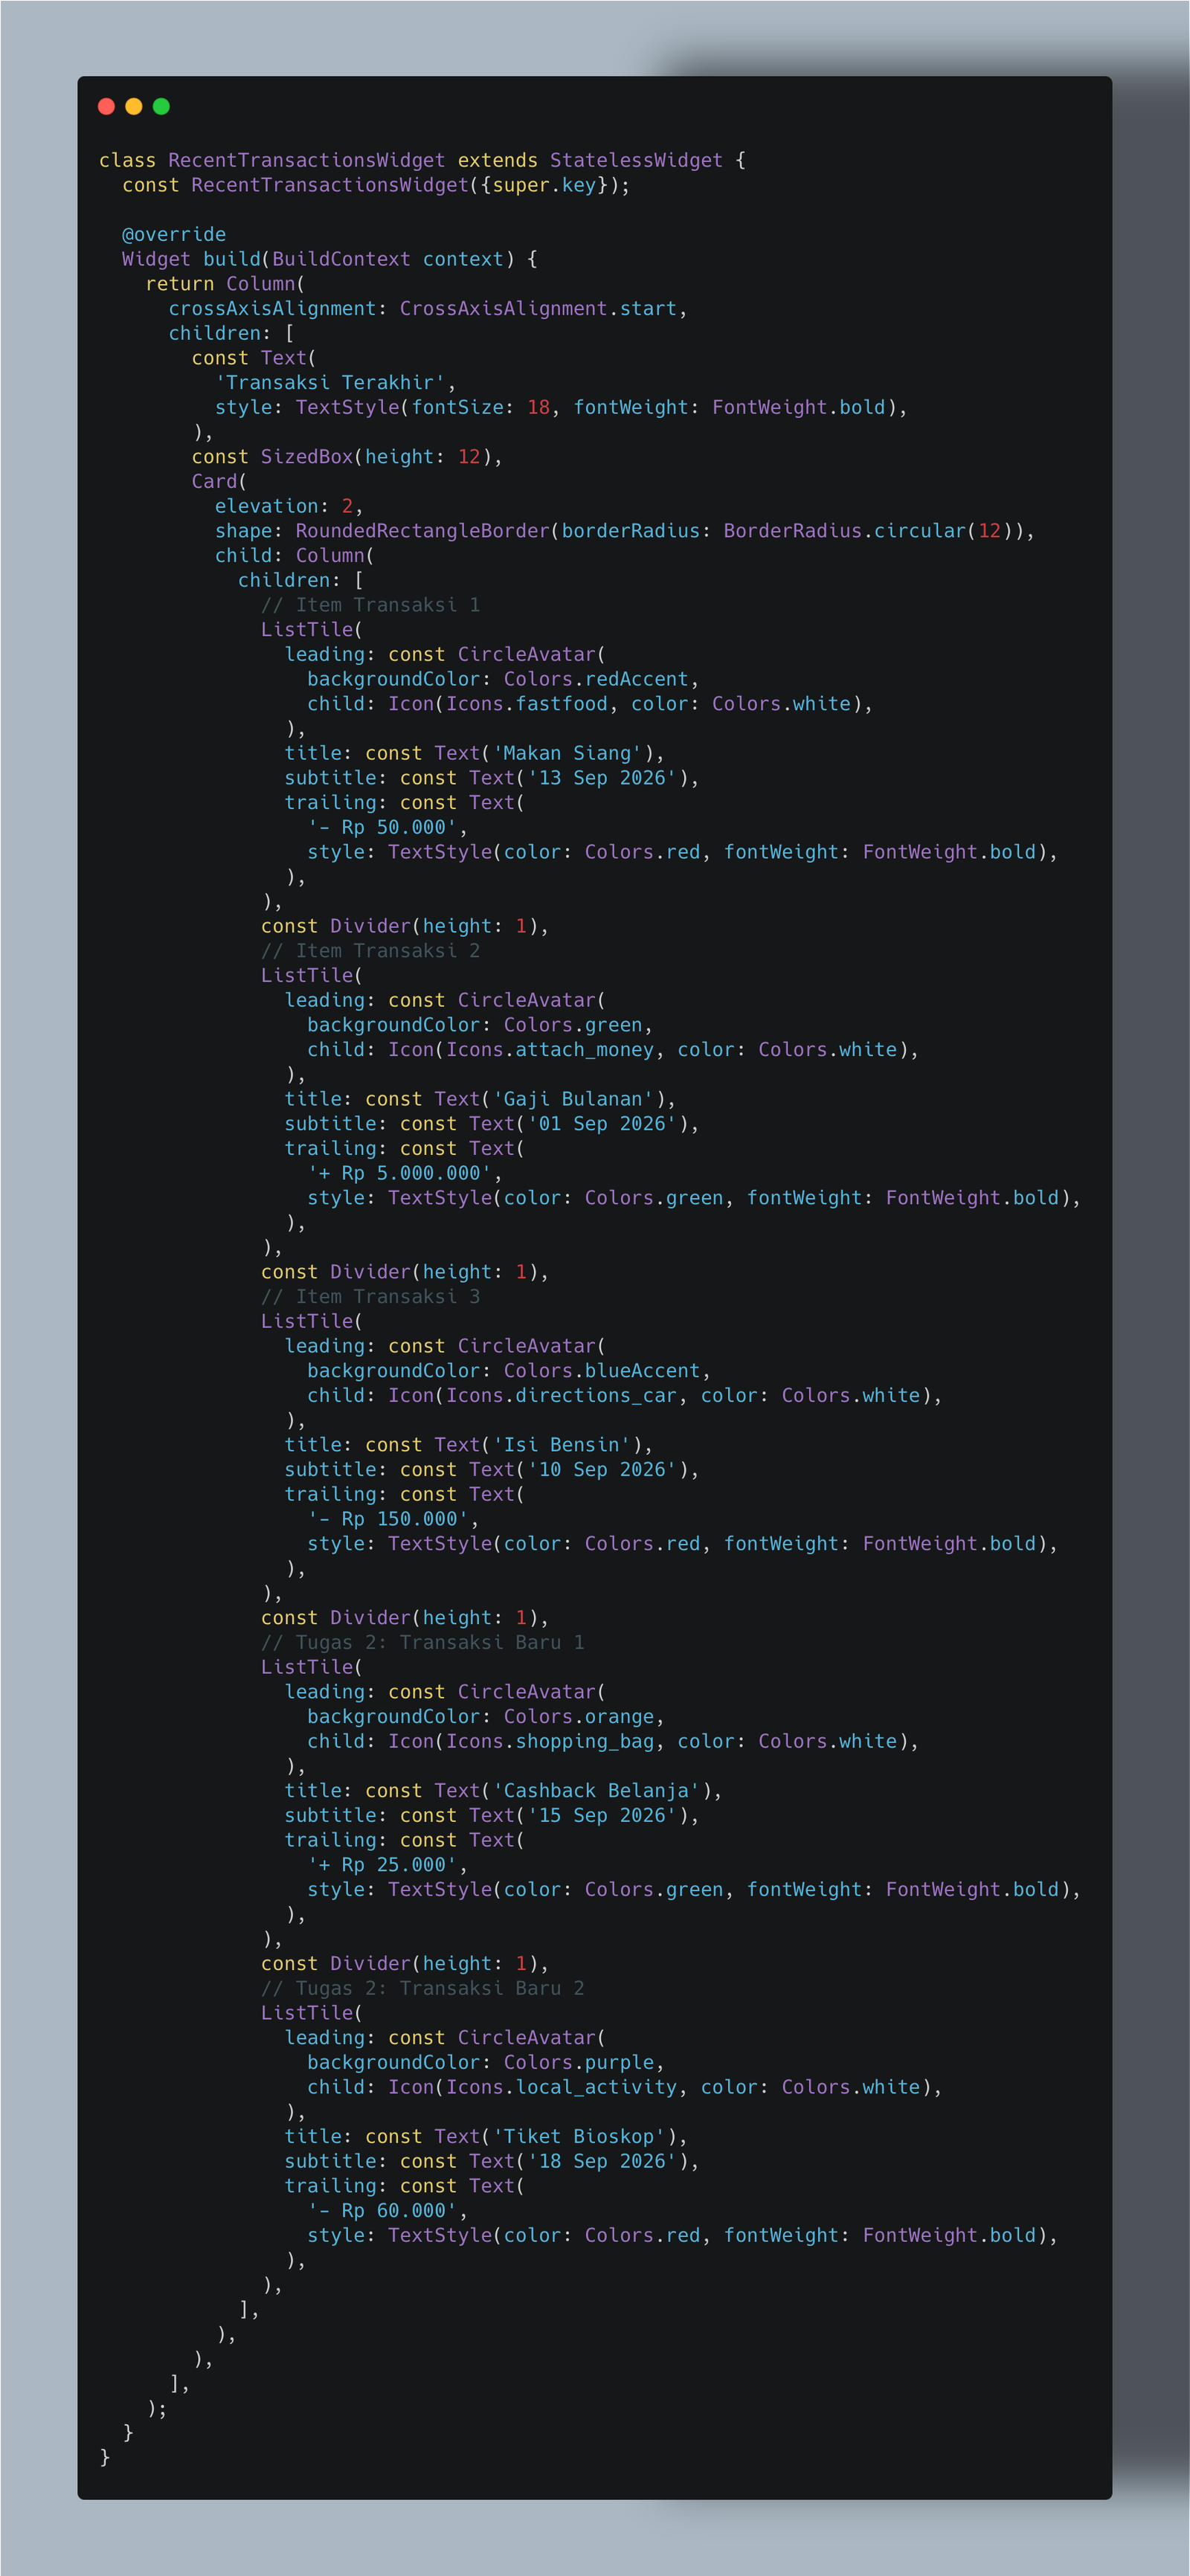Select Colors.purple background color
The height and width of the screenshot is (2576, 1190).
point(579,2063)
